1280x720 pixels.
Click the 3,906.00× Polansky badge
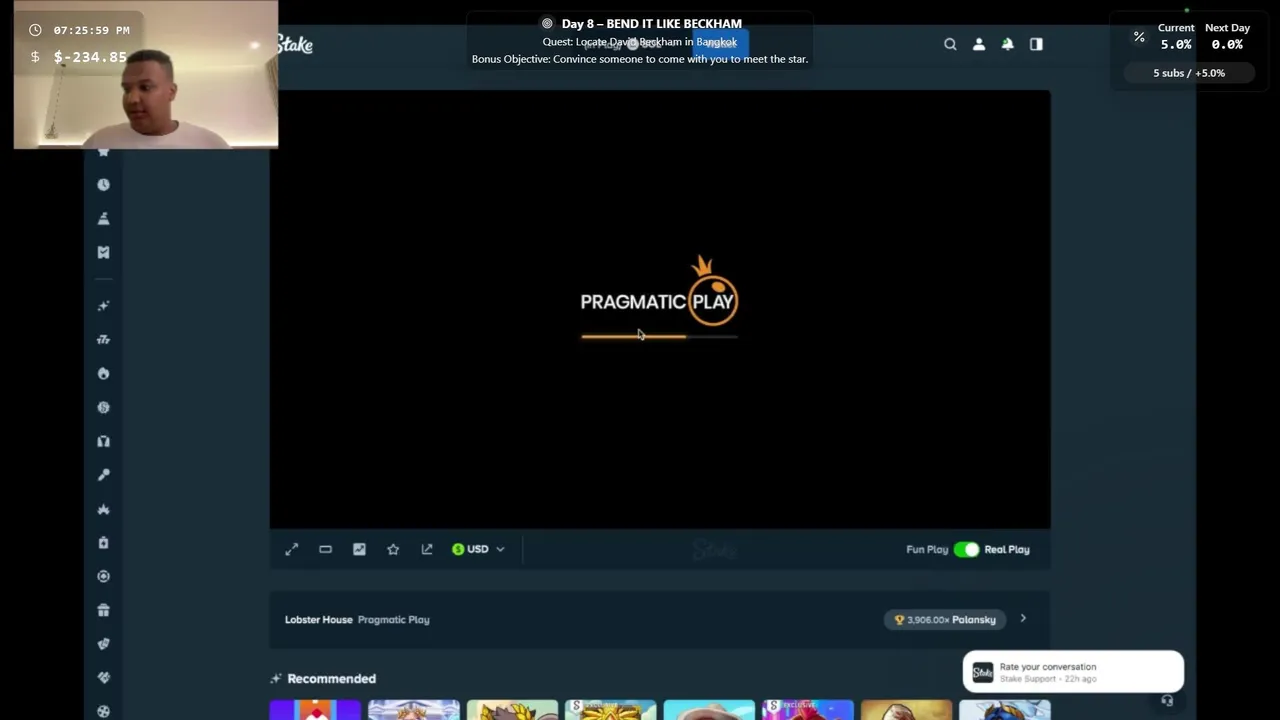click(x=945, y=620)
